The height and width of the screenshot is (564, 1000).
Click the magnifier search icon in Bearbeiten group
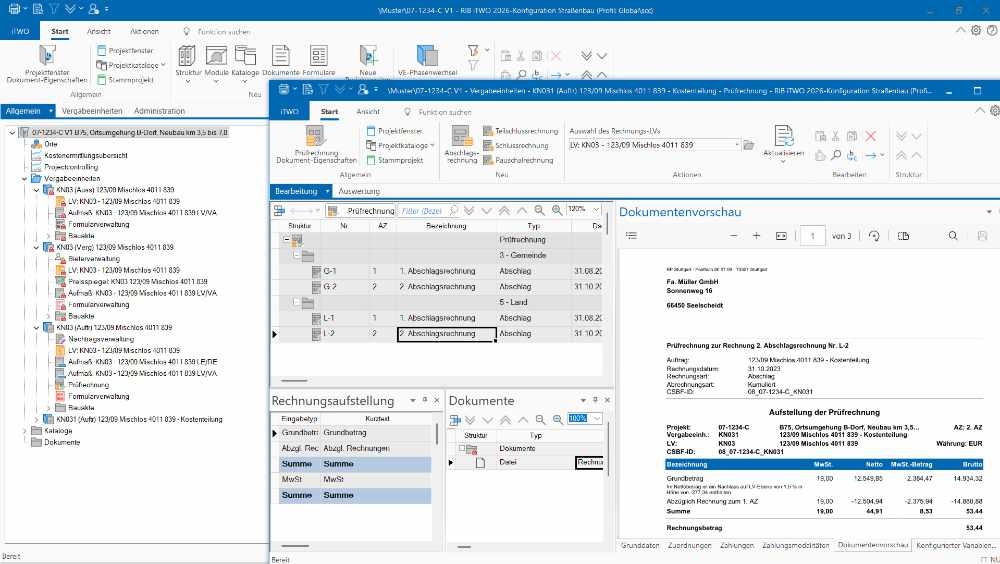coord(835,155)
